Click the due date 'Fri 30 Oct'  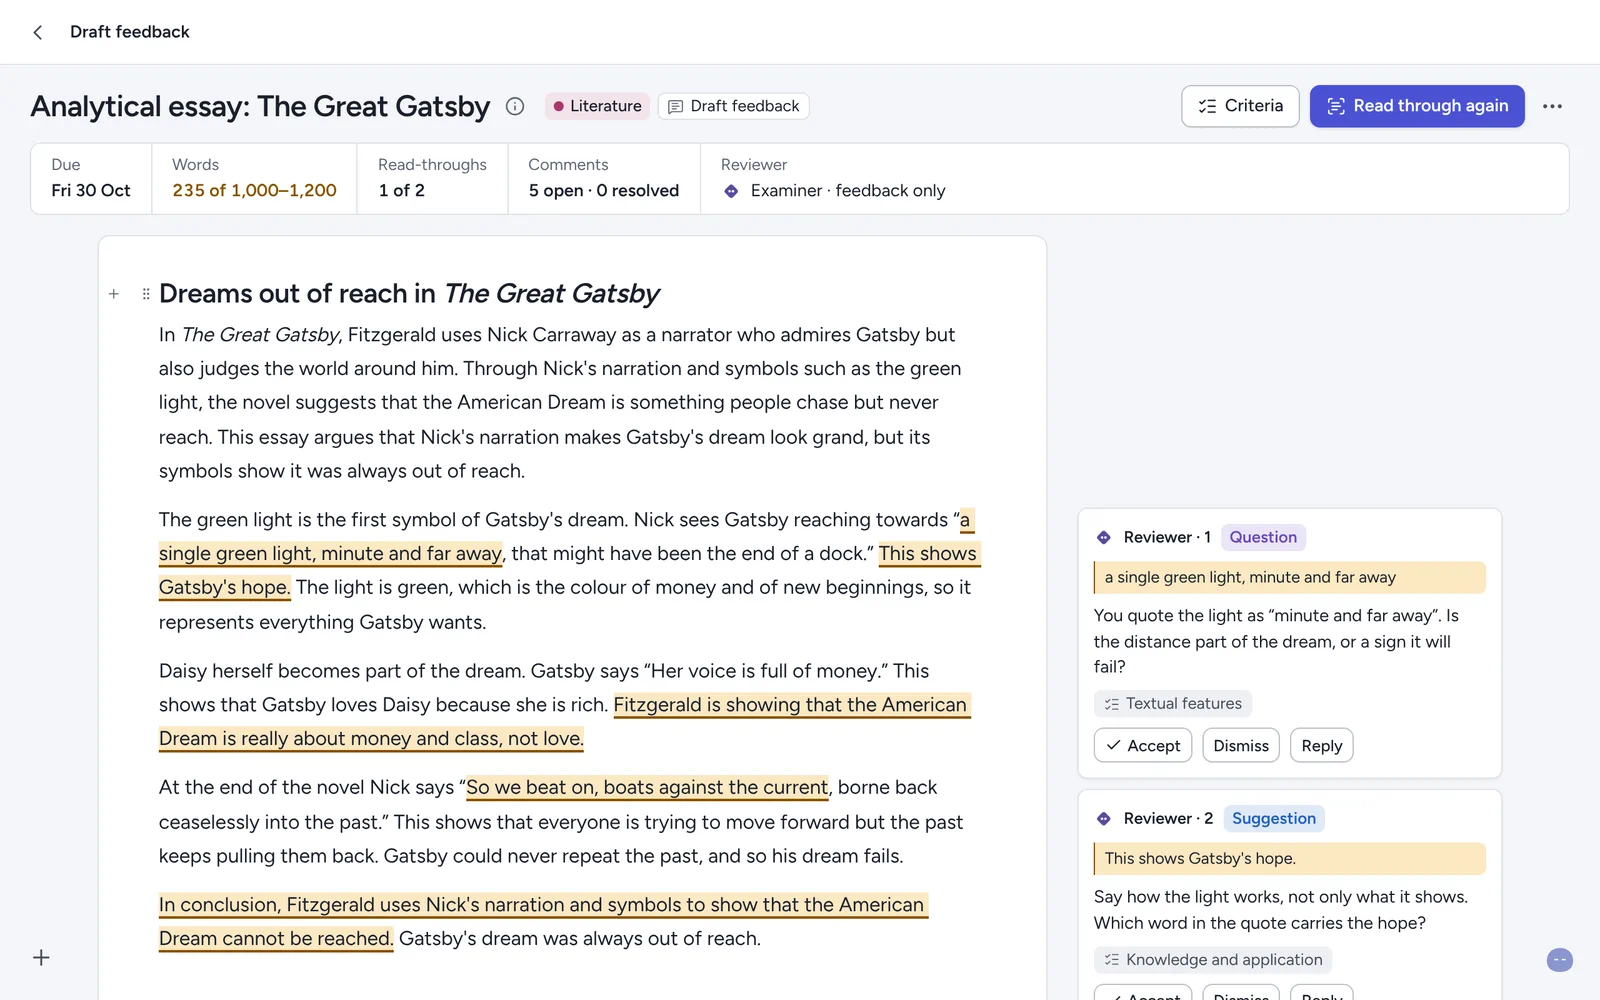click(91, 191)
